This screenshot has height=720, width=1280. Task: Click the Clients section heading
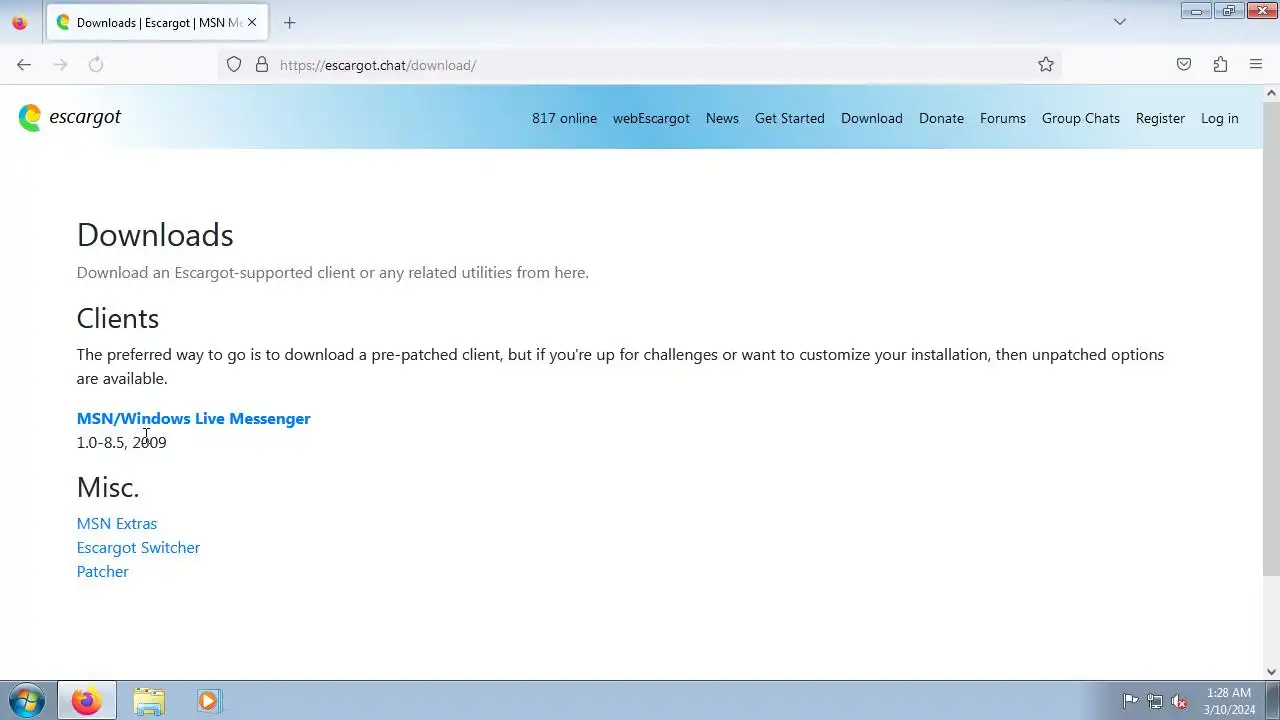pos(118,318)
